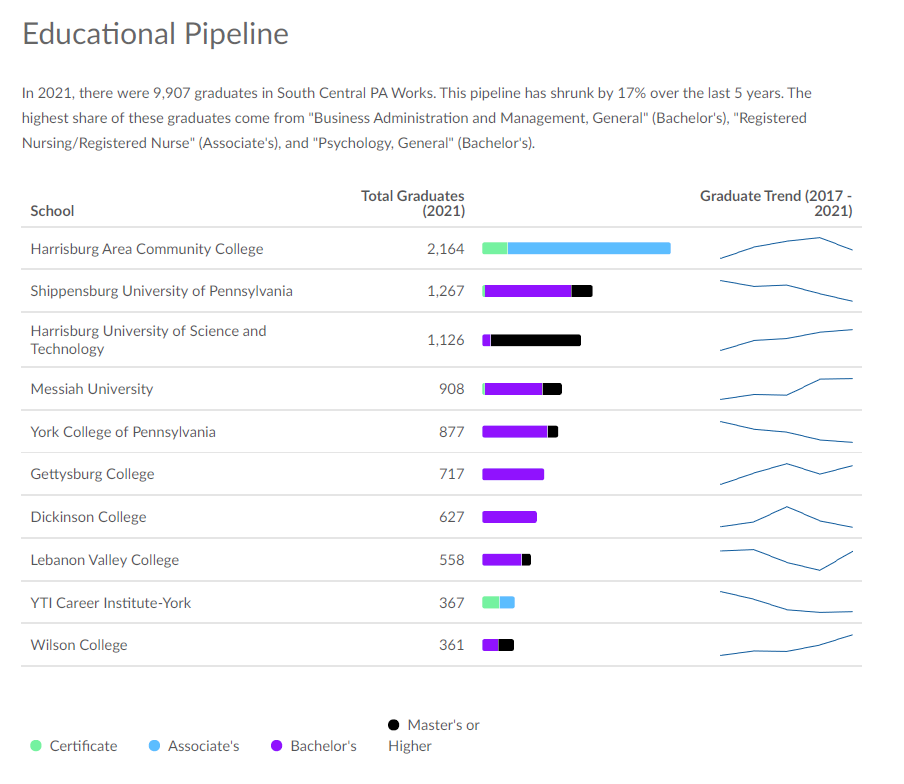This screenshot has height=784, width=904.
Task: Select the Lebanon Valley College row name
Action: coord(105,560)
